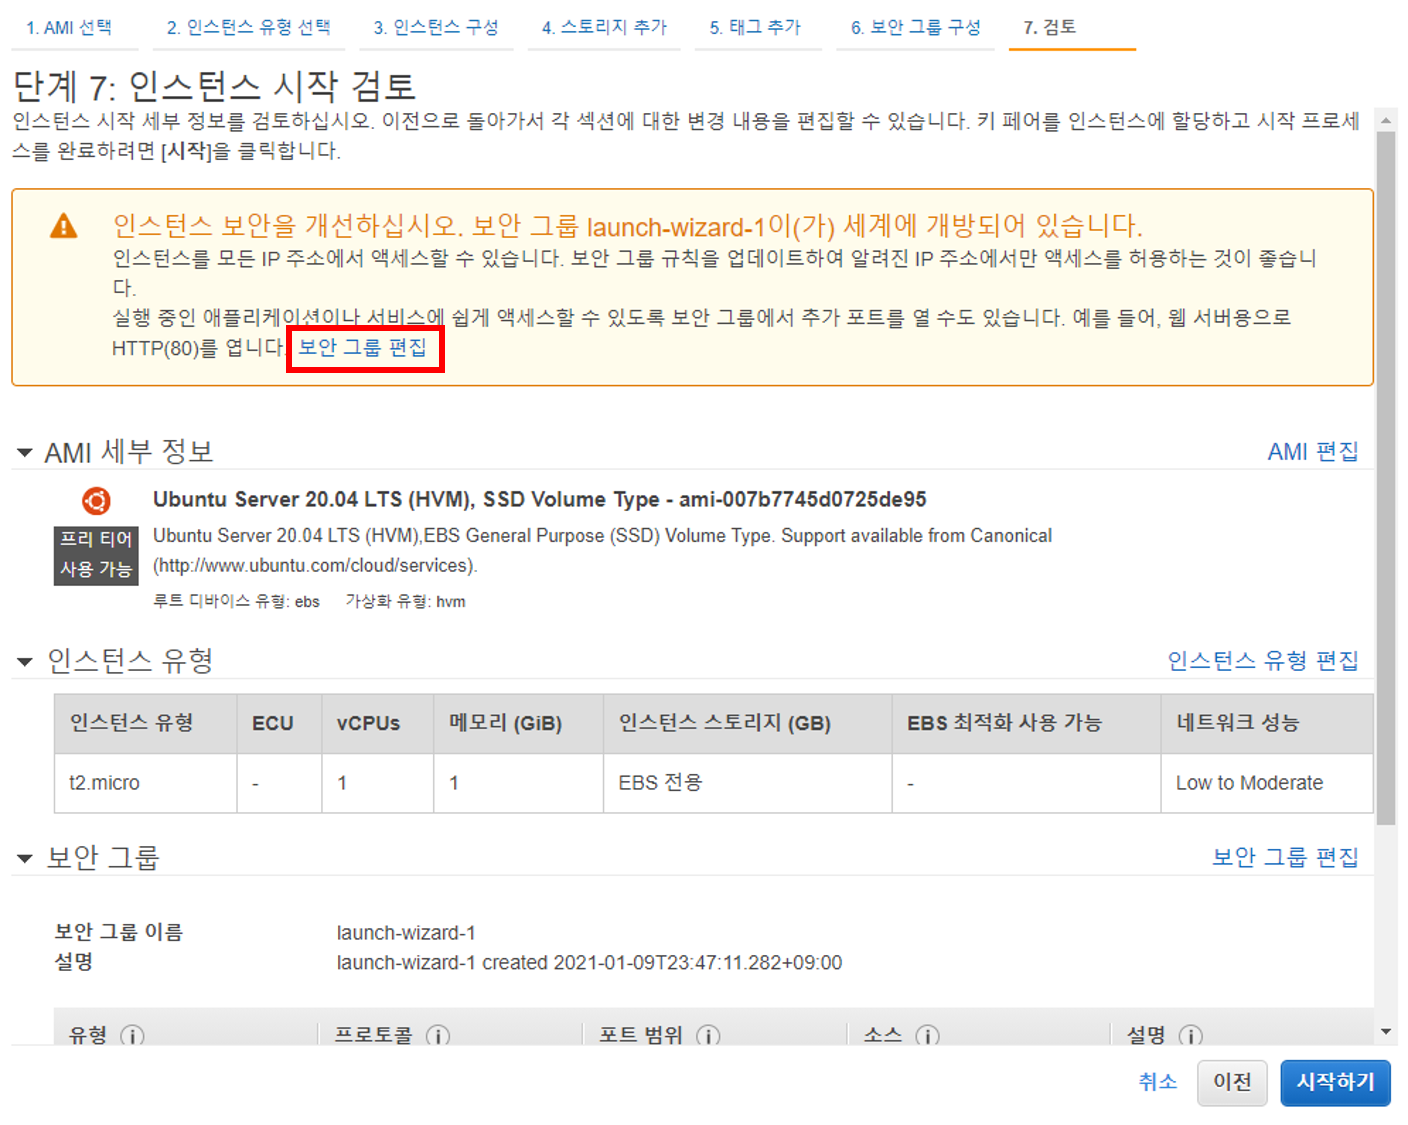This screenshot has width=1408, height=1125.
Task: Select the 7. 검토 tab
Action: tap(1049, 28)
